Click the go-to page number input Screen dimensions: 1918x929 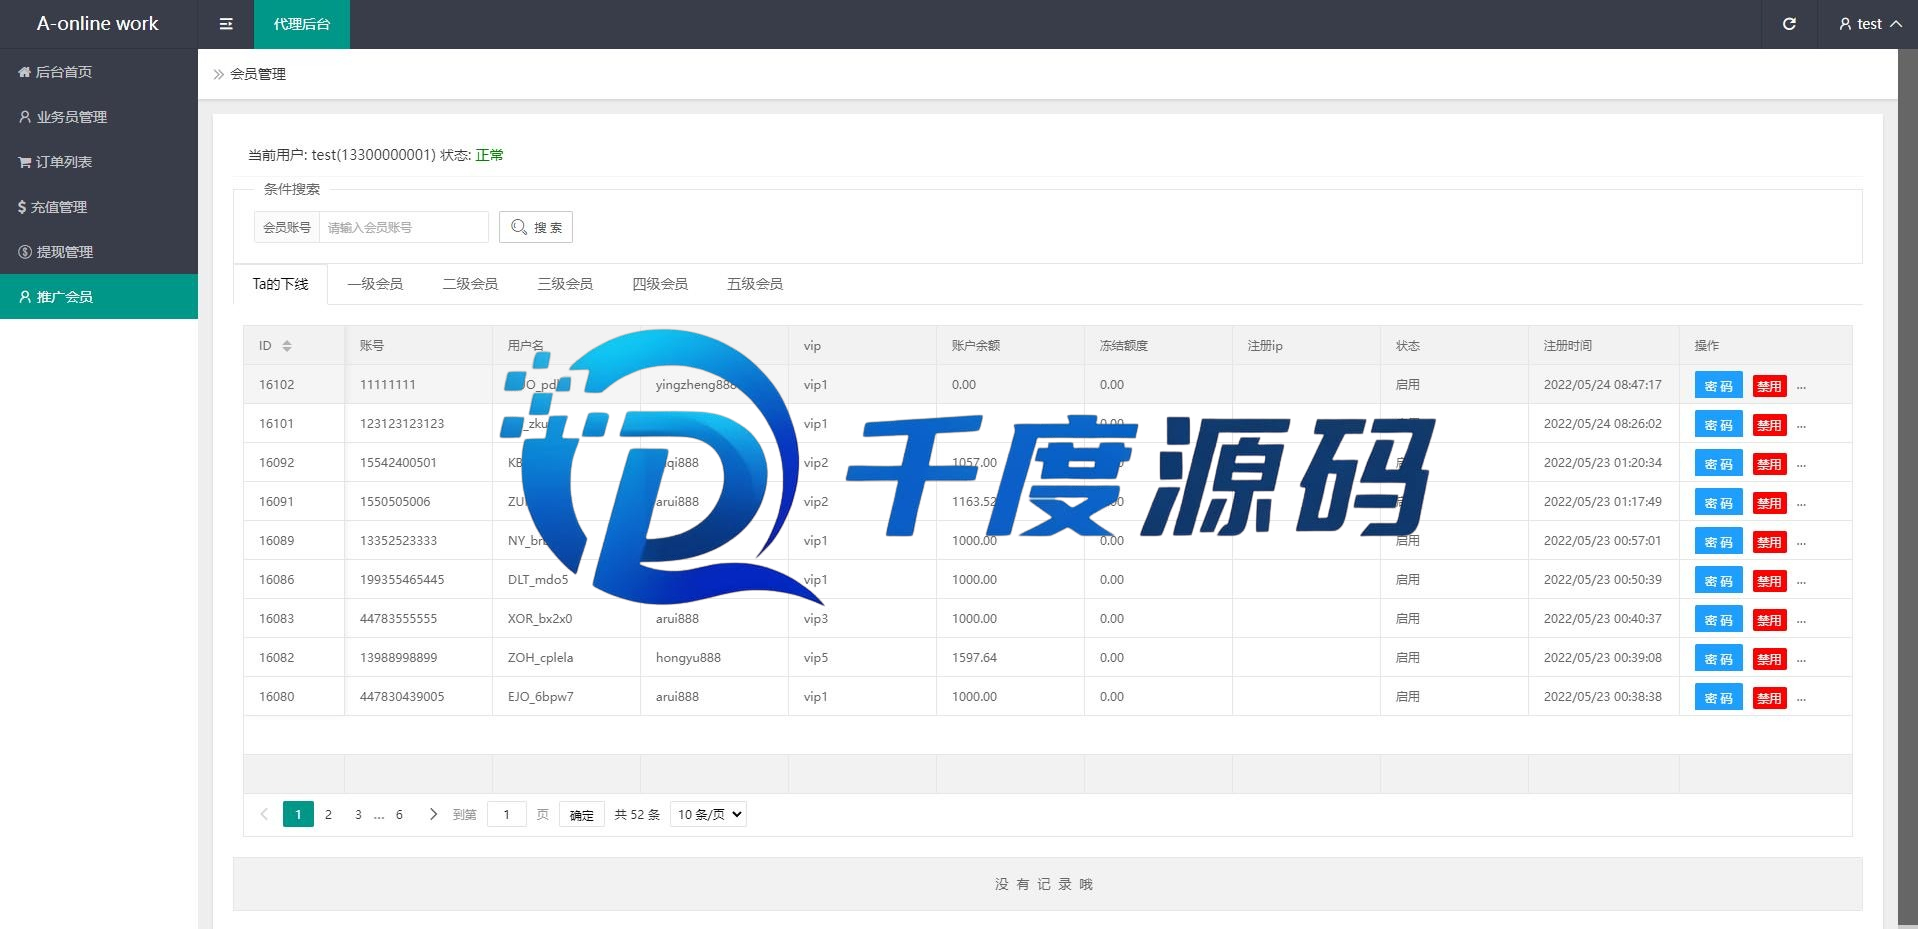tap(507, 814)
